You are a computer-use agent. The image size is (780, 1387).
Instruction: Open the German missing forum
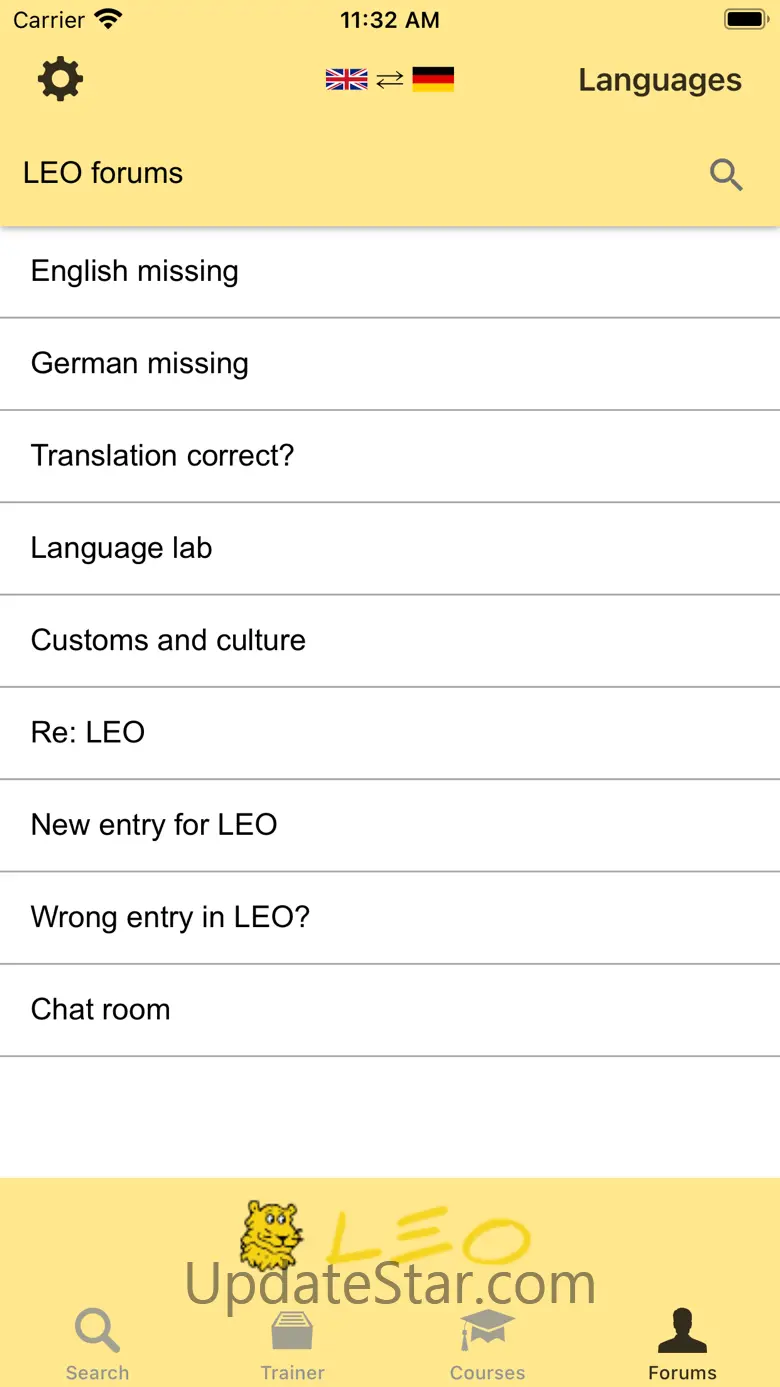tap(390, 363)
